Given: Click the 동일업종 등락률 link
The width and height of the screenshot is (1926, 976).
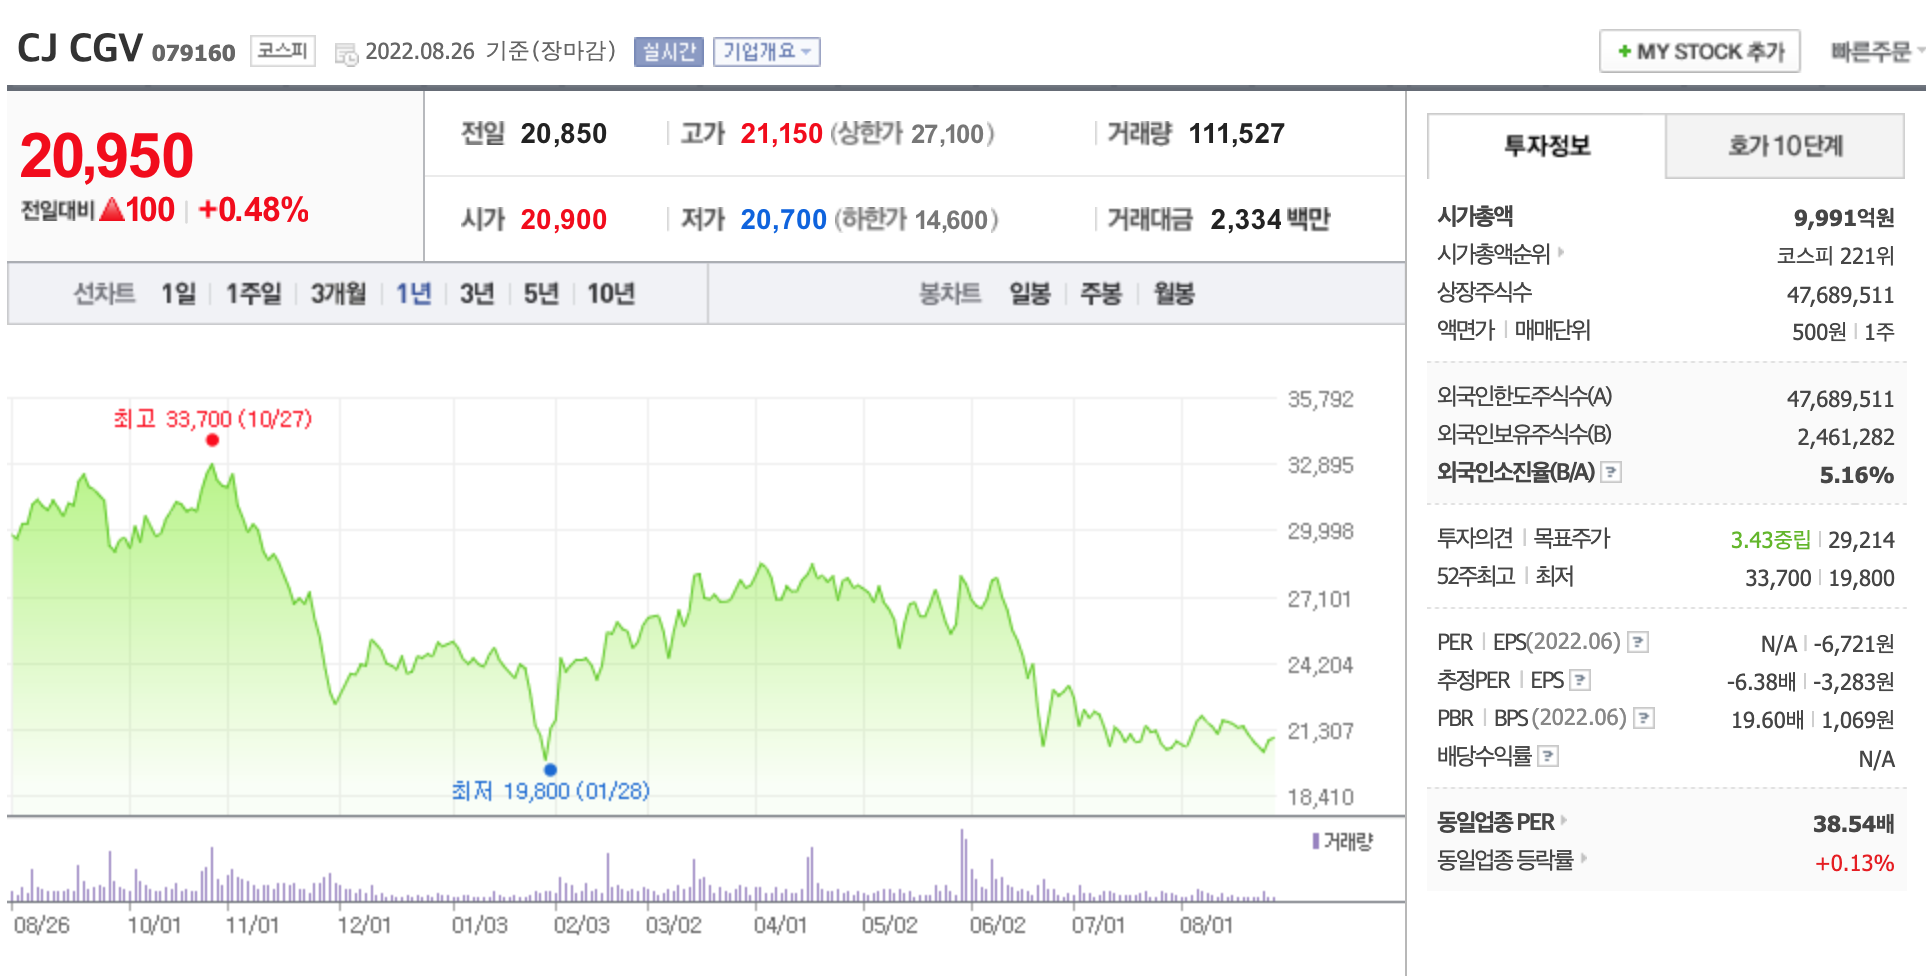Looking at the screenshot, I should click(1505, 860).
